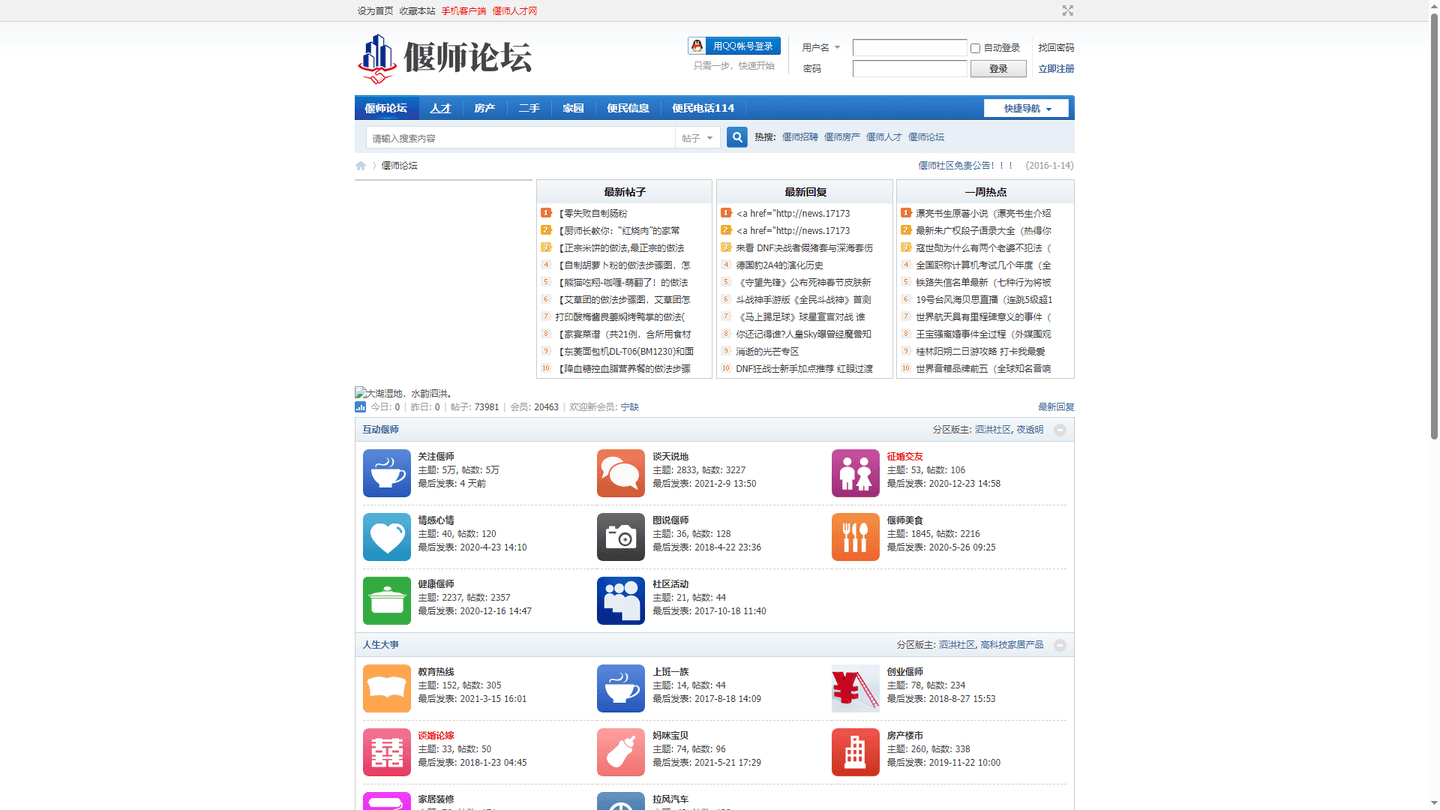Select the 偃师论坛 navigation tab
Image resolution: width=1440 pixels, height=810 pixels.
[386, 108]
